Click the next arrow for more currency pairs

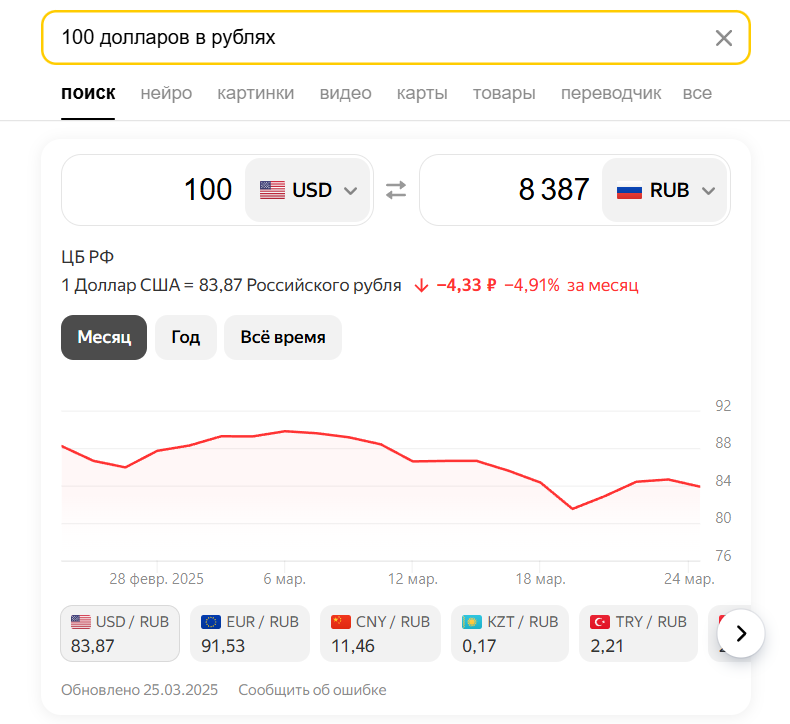[740, 633]
